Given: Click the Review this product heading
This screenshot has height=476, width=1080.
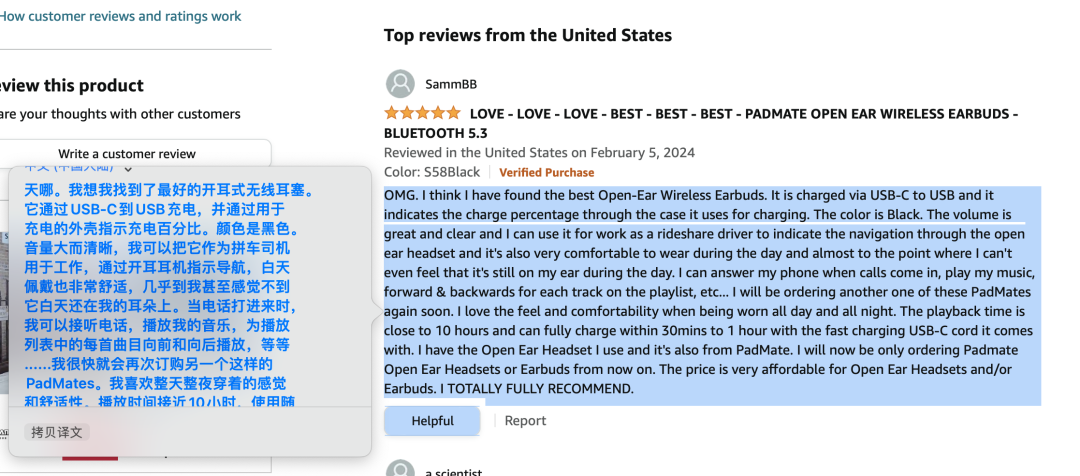Looking at the screenshot, I should tap(72, 85).
